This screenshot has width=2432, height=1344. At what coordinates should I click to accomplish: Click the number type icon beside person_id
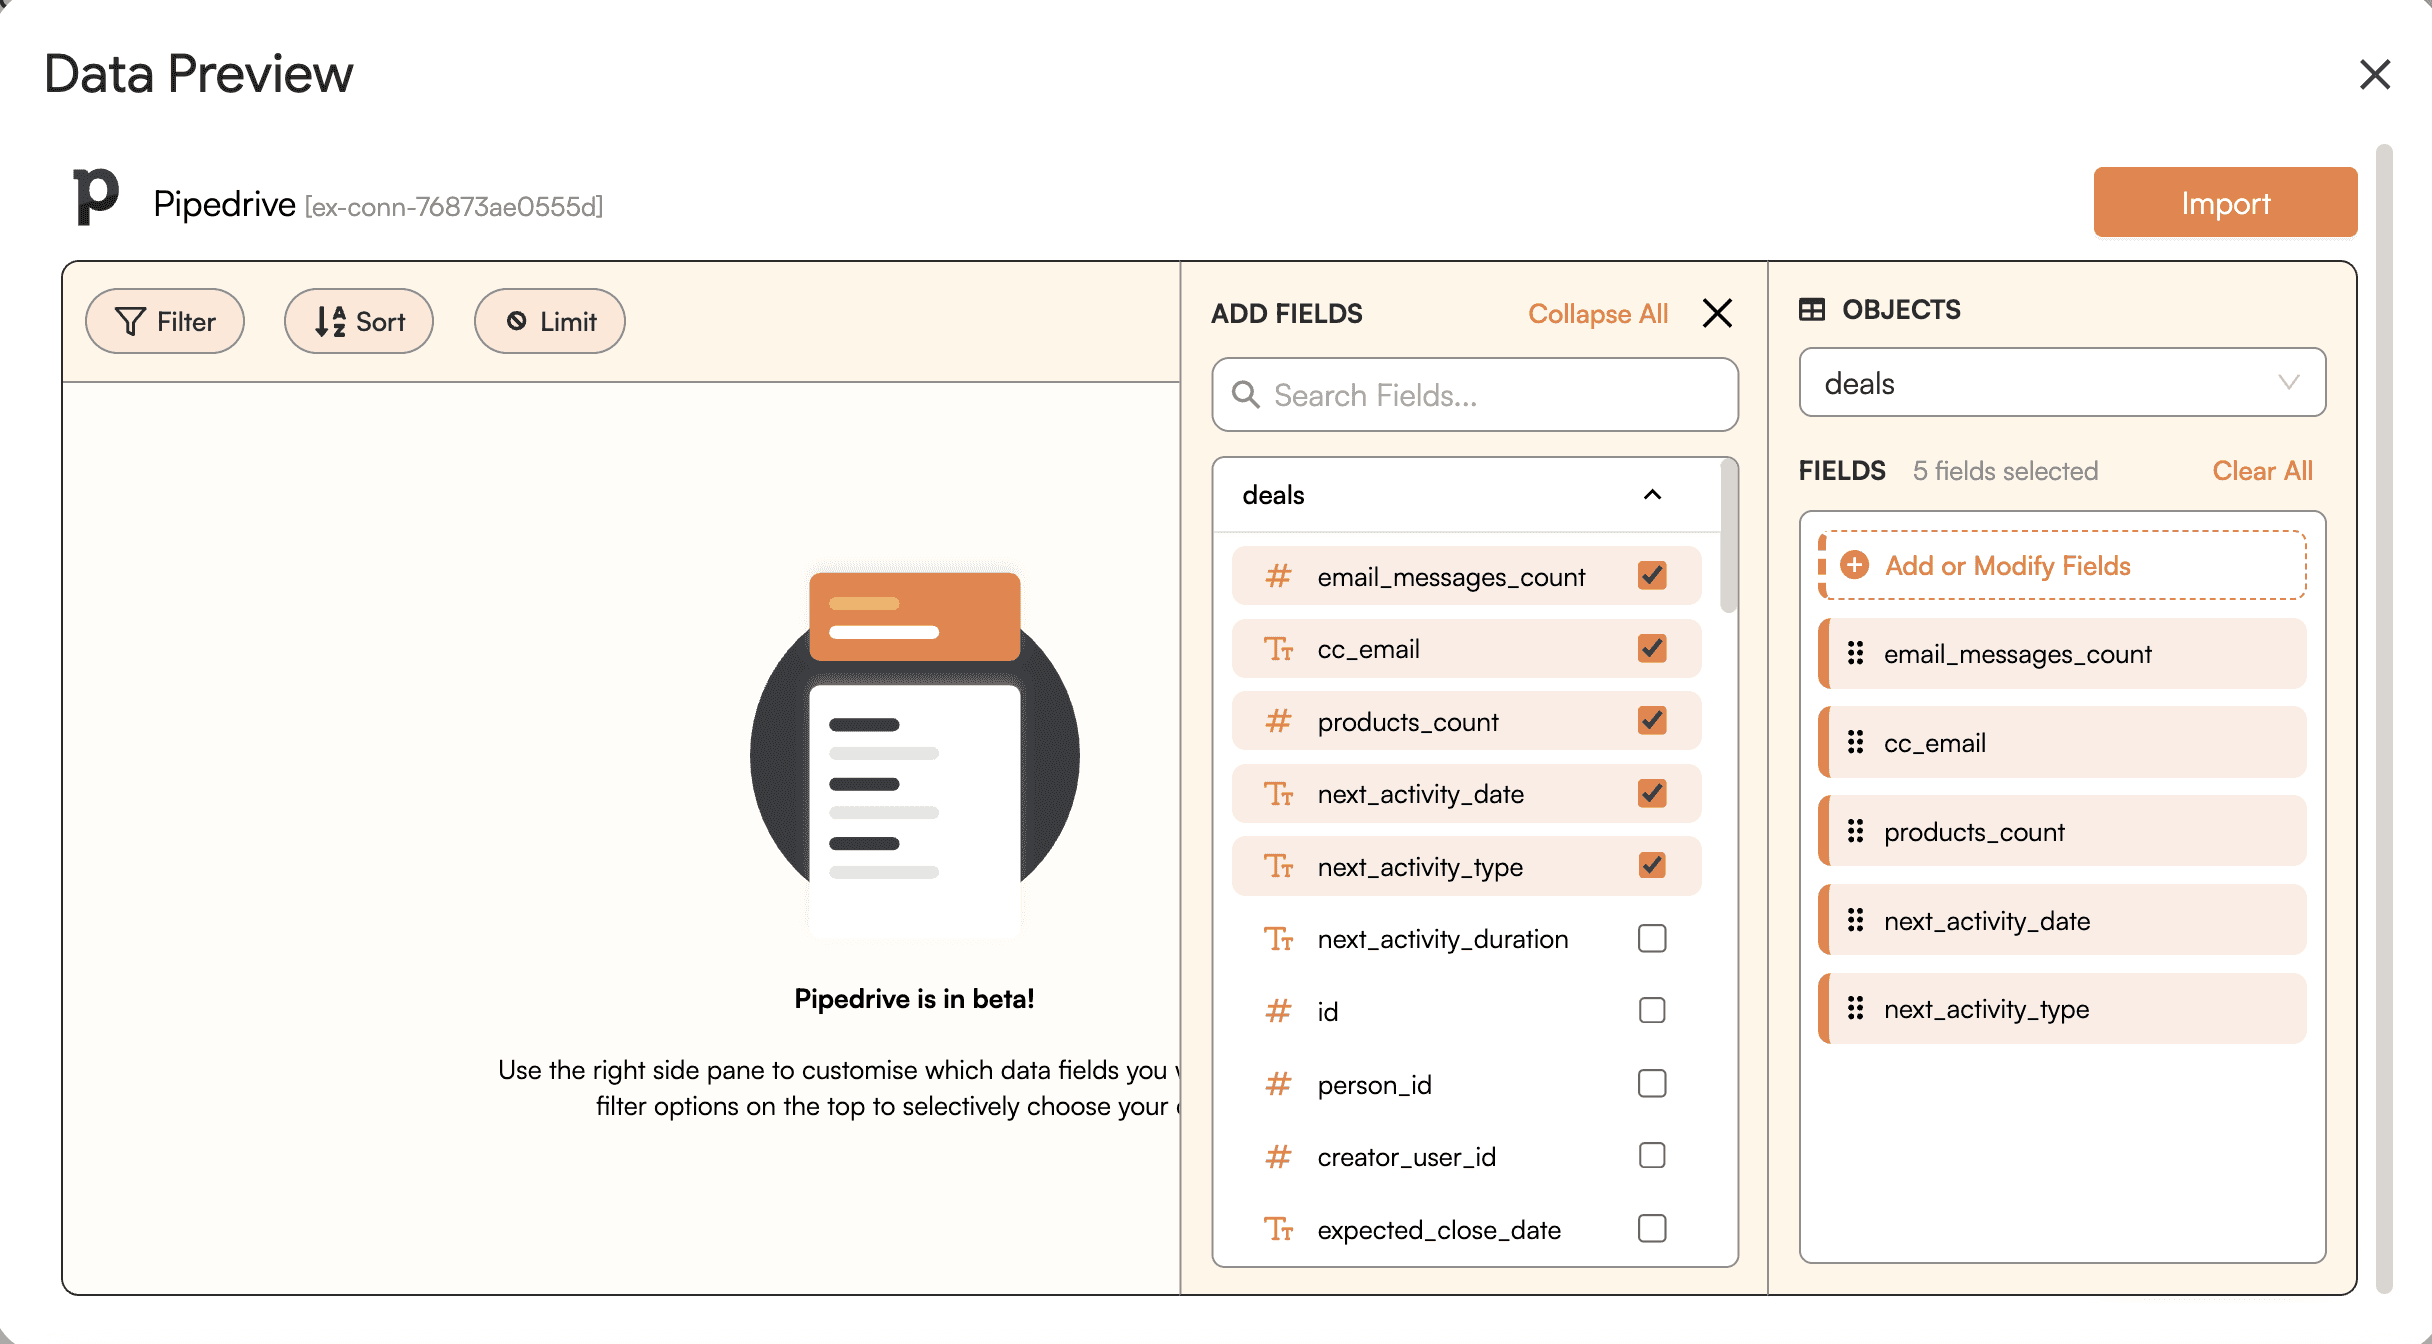[1278, 1084]
